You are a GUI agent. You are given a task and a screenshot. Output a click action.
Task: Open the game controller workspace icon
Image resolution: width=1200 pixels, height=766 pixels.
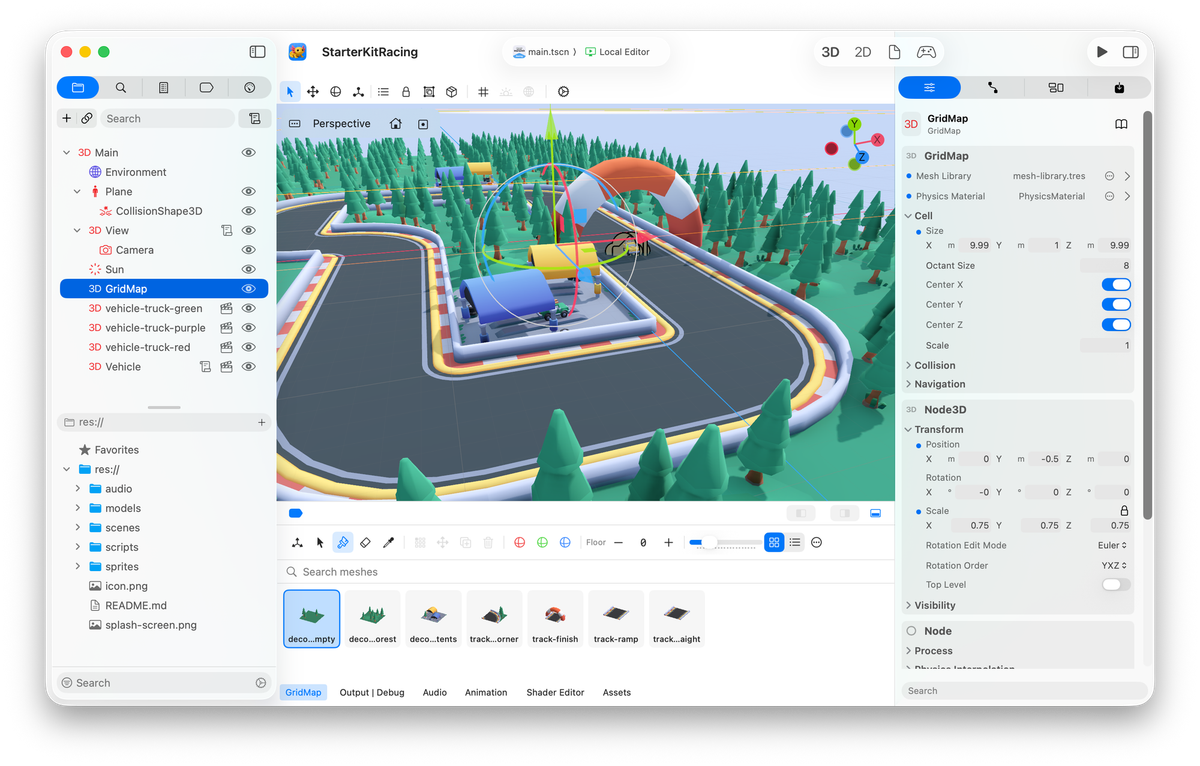(x=927, y=52)
